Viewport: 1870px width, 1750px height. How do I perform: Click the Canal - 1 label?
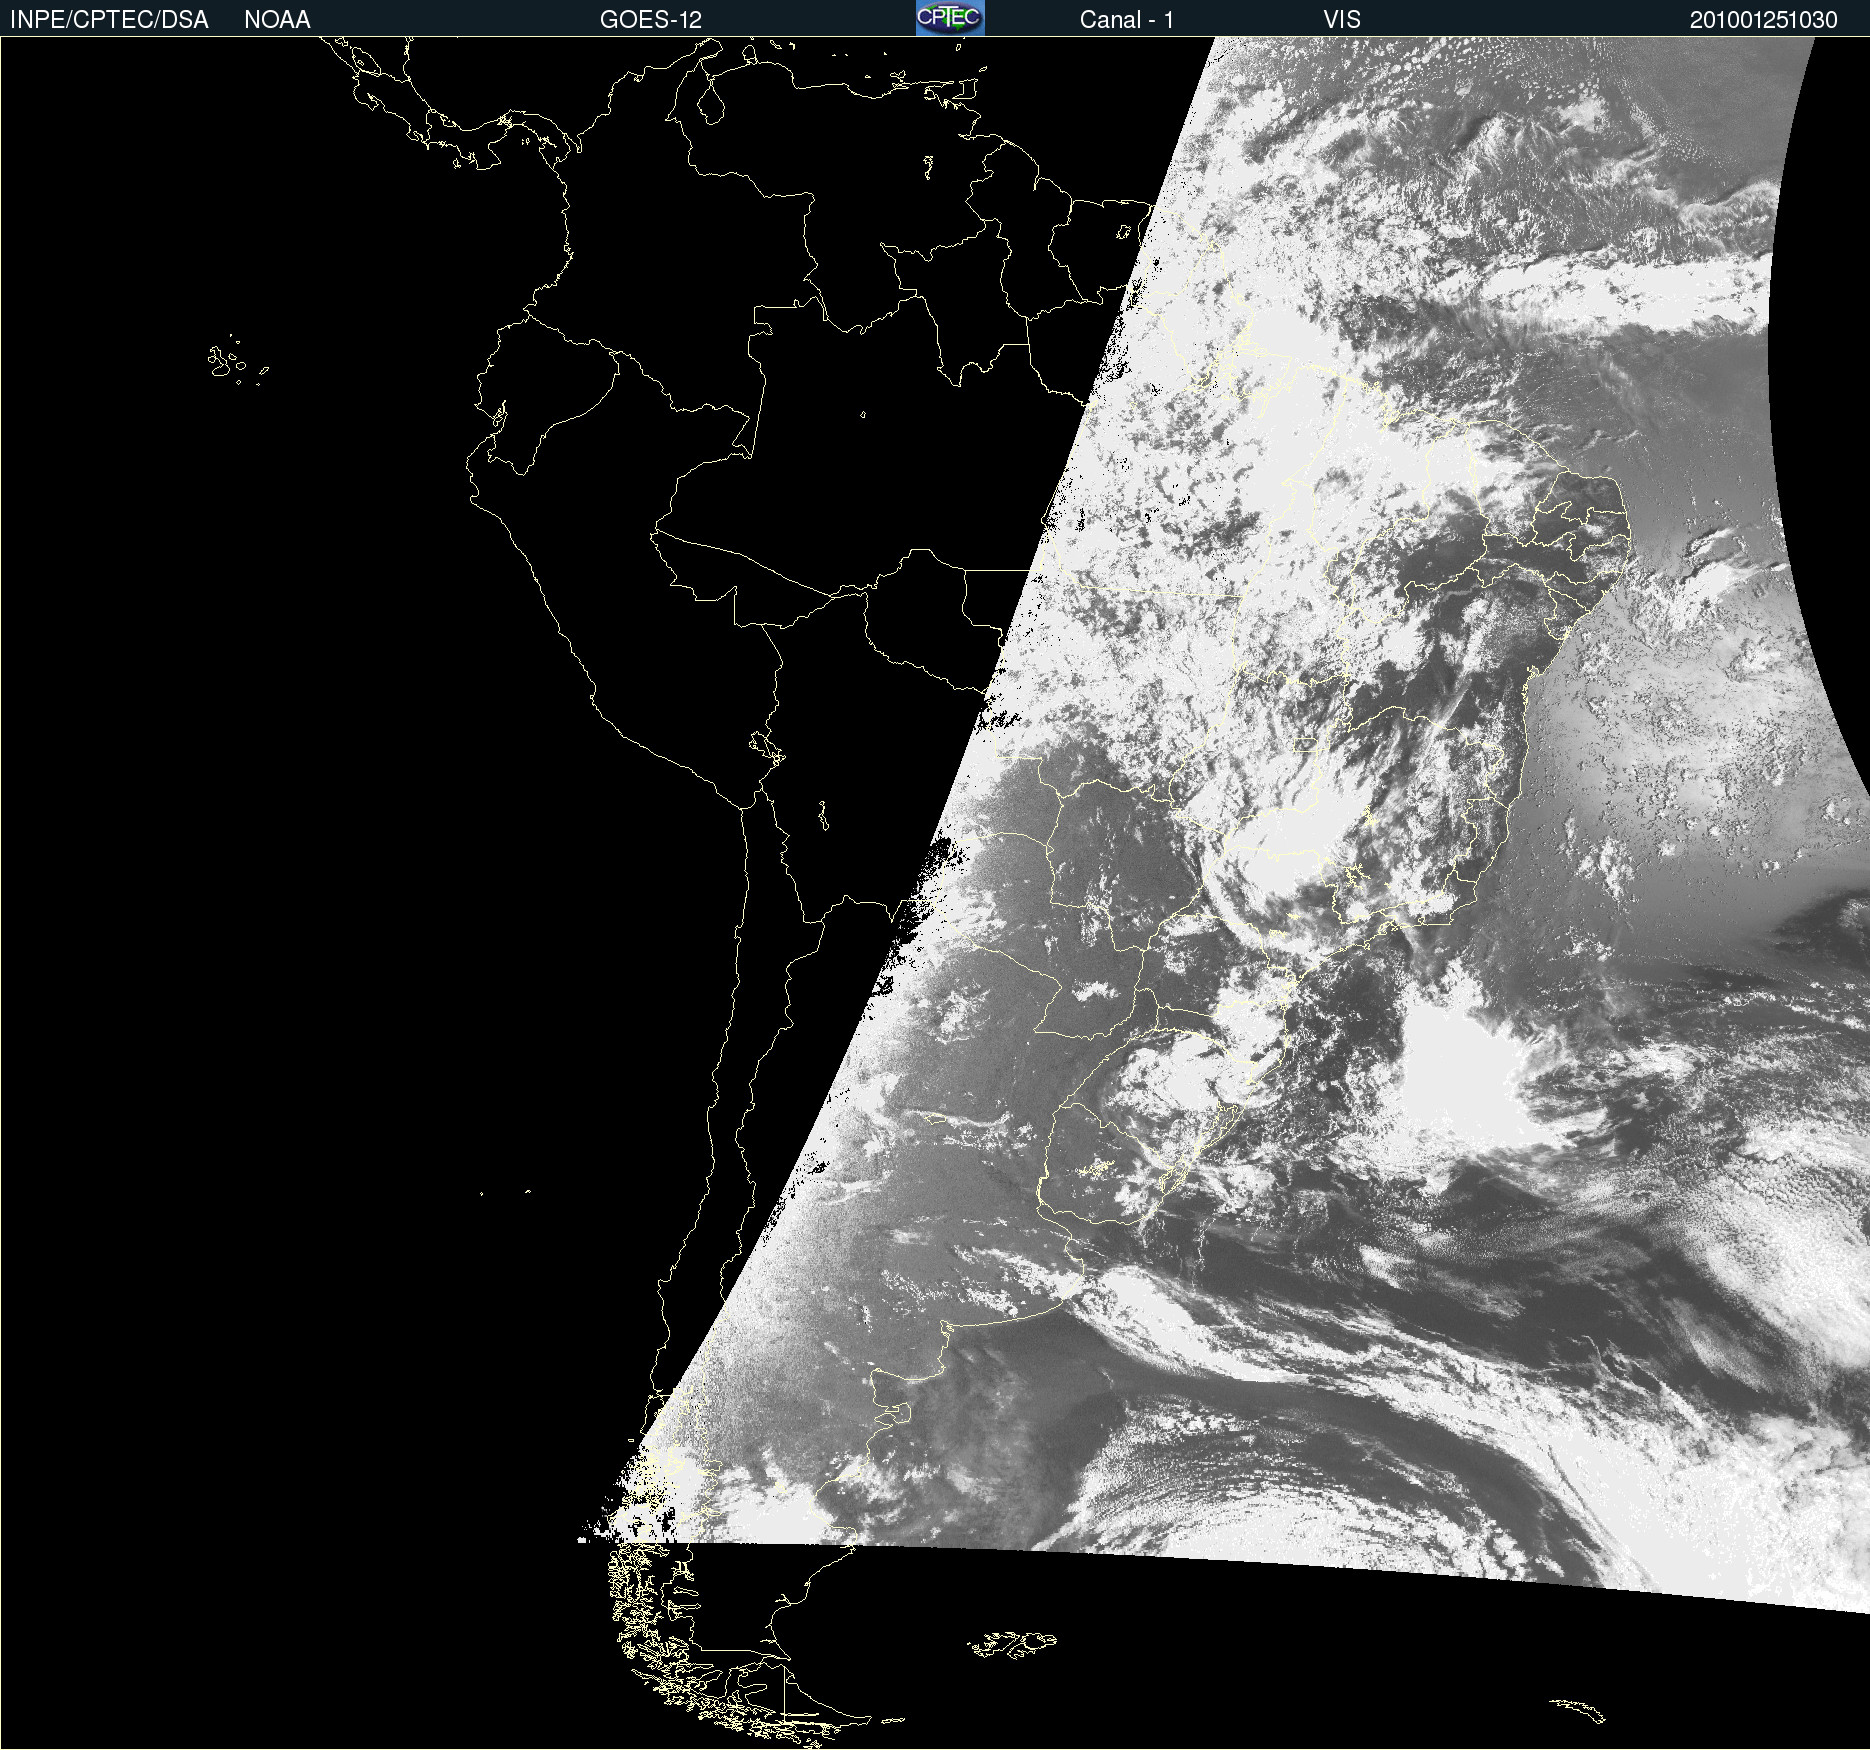[1127, 20]
